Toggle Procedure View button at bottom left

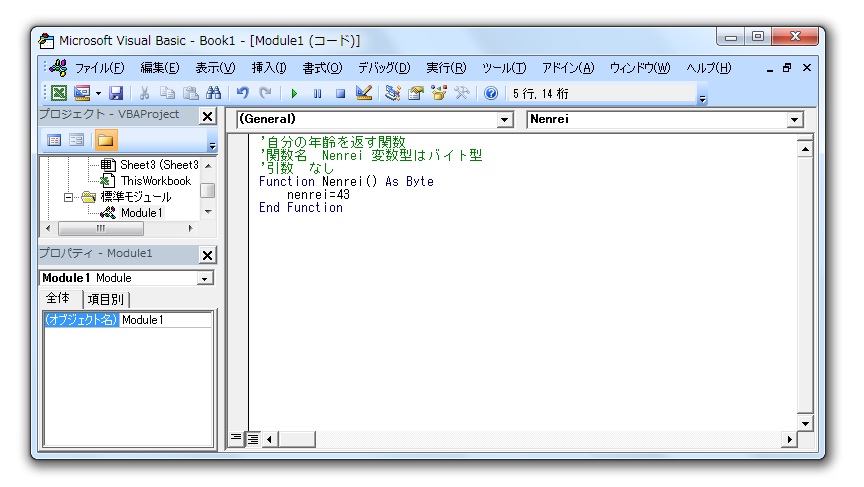(236, 439)
